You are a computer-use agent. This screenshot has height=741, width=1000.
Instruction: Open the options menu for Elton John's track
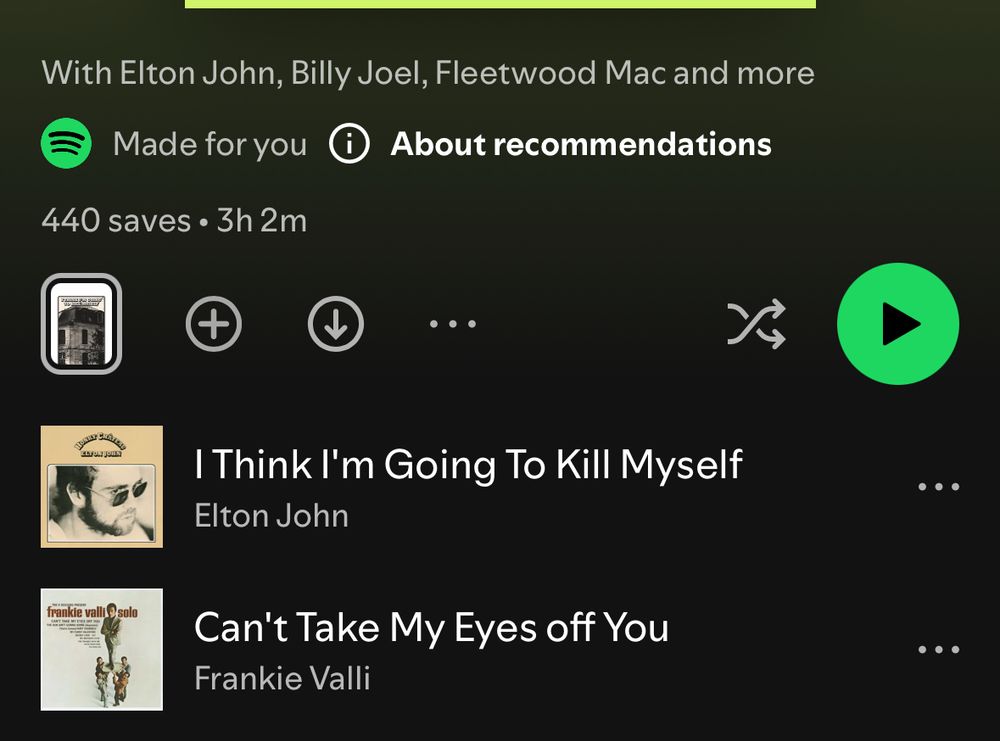(x=938, y=487)
